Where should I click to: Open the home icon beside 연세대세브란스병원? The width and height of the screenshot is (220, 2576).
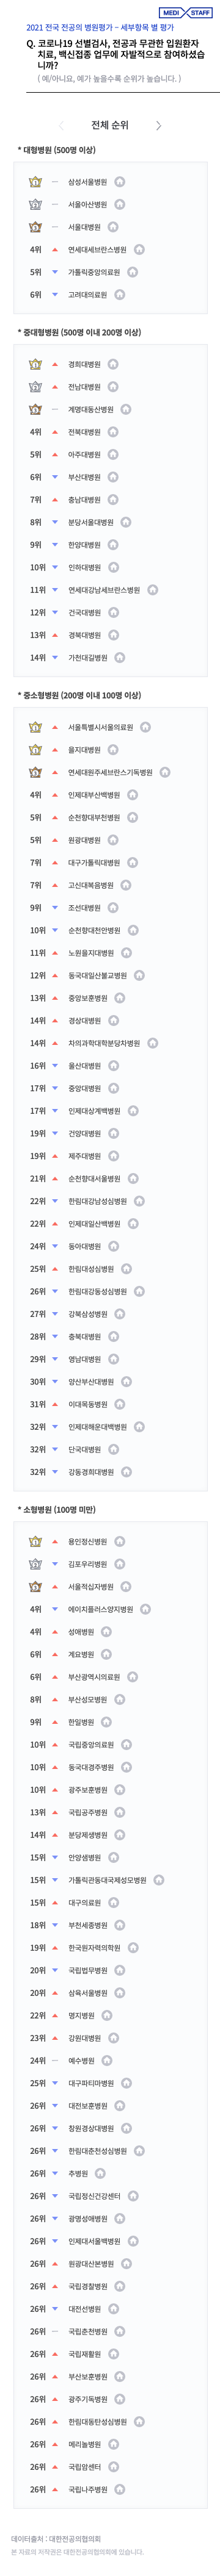coord(139,250)
